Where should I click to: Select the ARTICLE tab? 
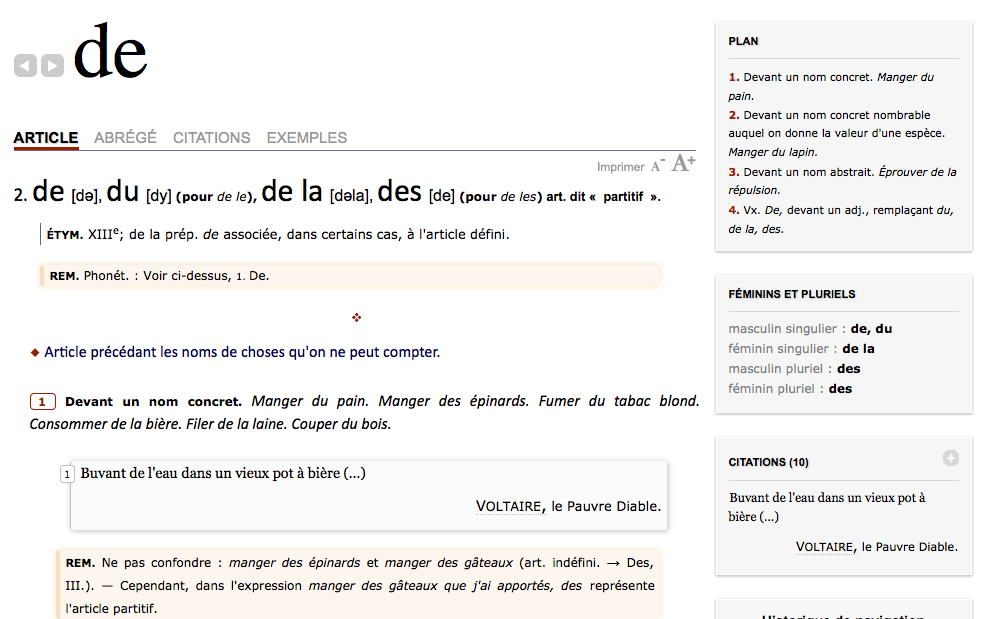46,138
